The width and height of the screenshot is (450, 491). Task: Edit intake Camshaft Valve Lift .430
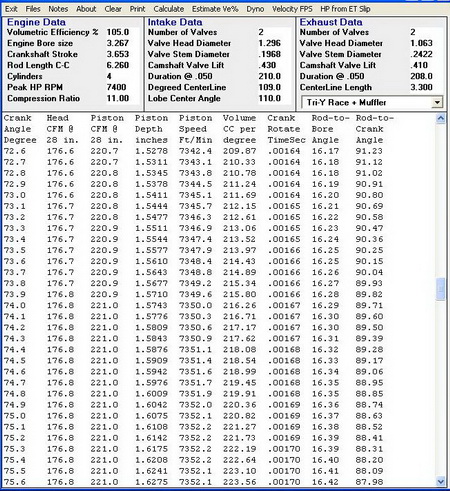[274, 65]
